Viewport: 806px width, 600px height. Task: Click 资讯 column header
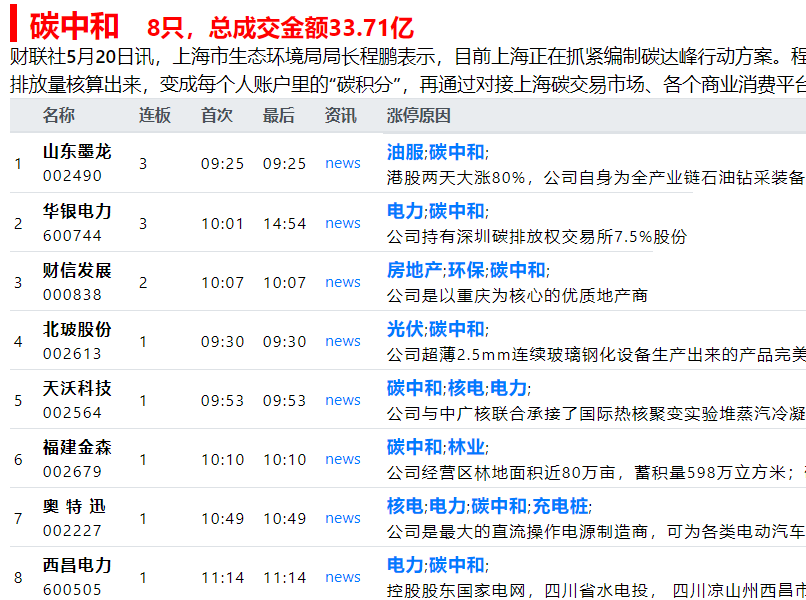[x=340, y=116]
